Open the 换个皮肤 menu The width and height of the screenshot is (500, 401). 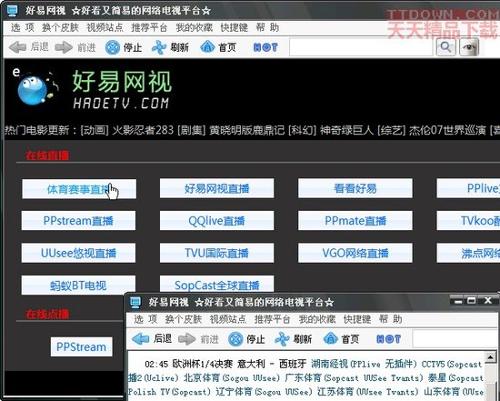tap(60, 28)
